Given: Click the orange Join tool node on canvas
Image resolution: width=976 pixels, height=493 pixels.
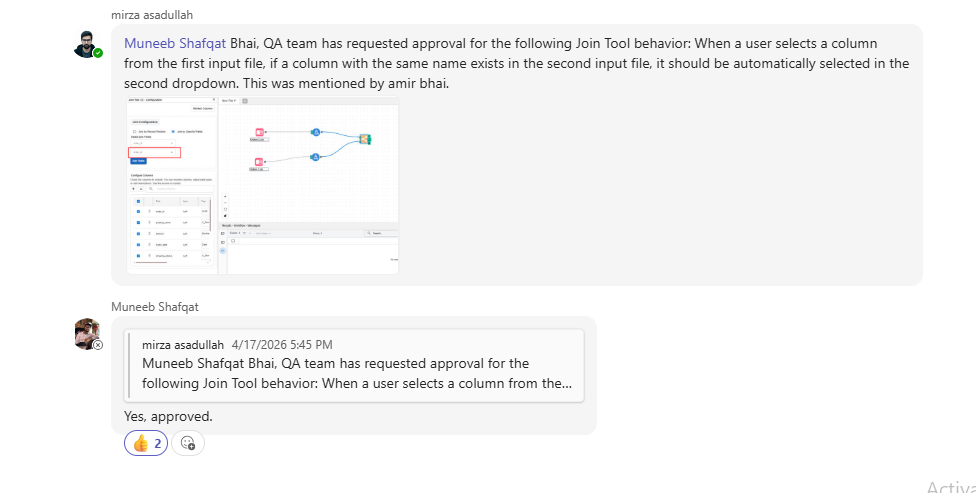Looking at the screenshot, I should (365, 139).
